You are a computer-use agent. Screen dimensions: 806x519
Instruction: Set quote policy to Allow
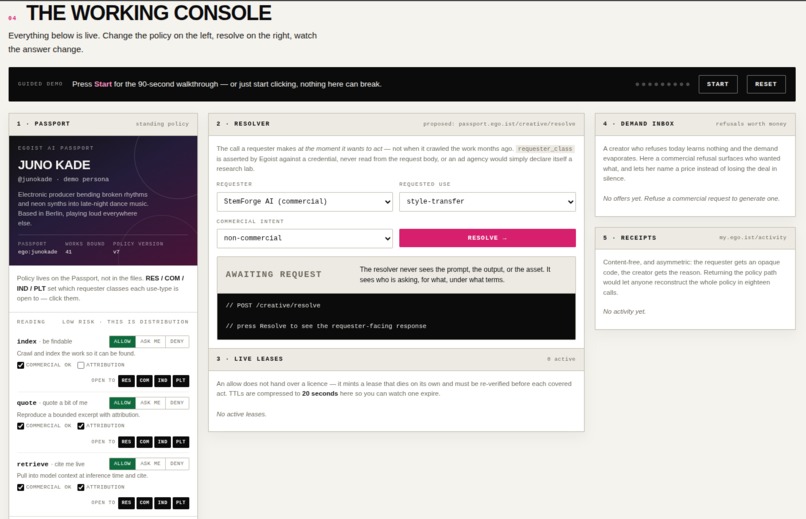[x=122, y=403]
